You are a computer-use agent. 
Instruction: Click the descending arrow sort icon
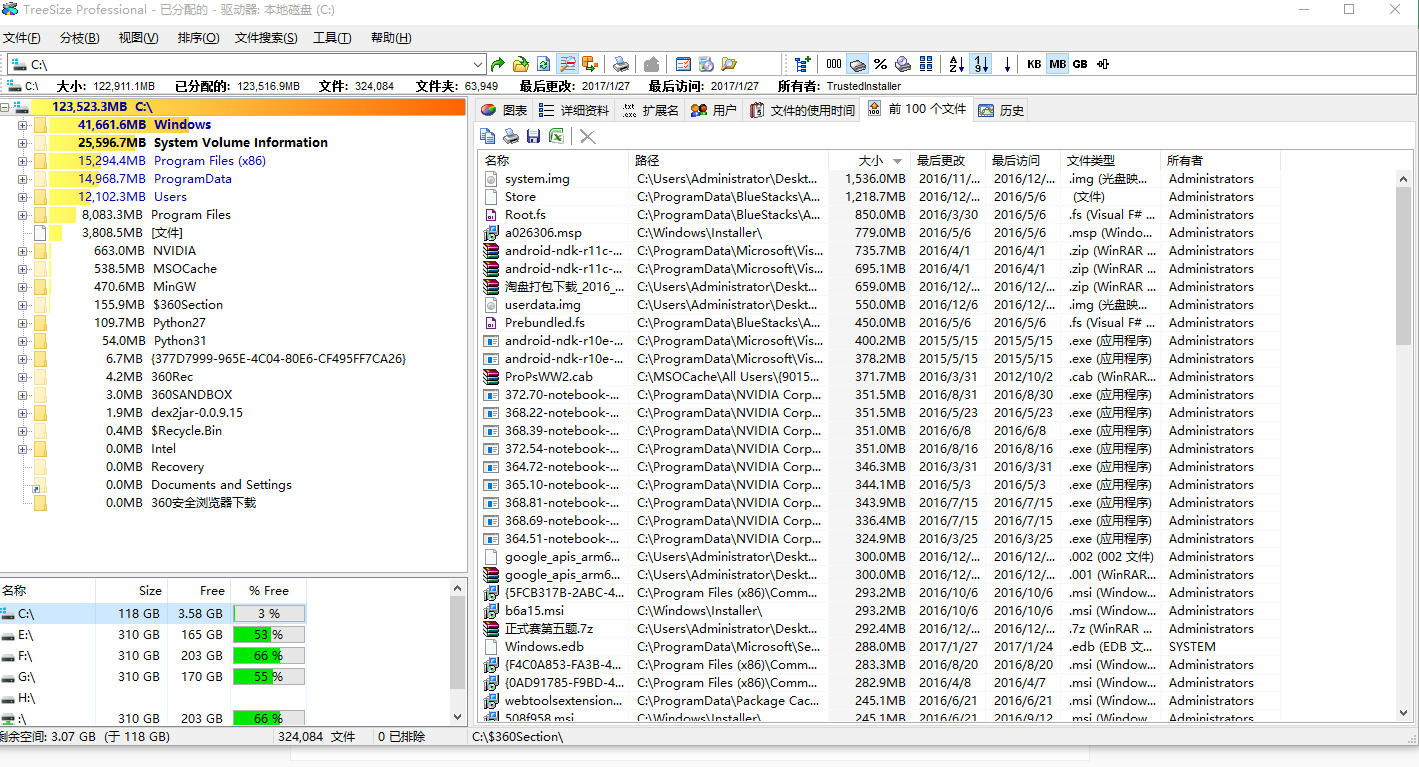[1007, 64]
